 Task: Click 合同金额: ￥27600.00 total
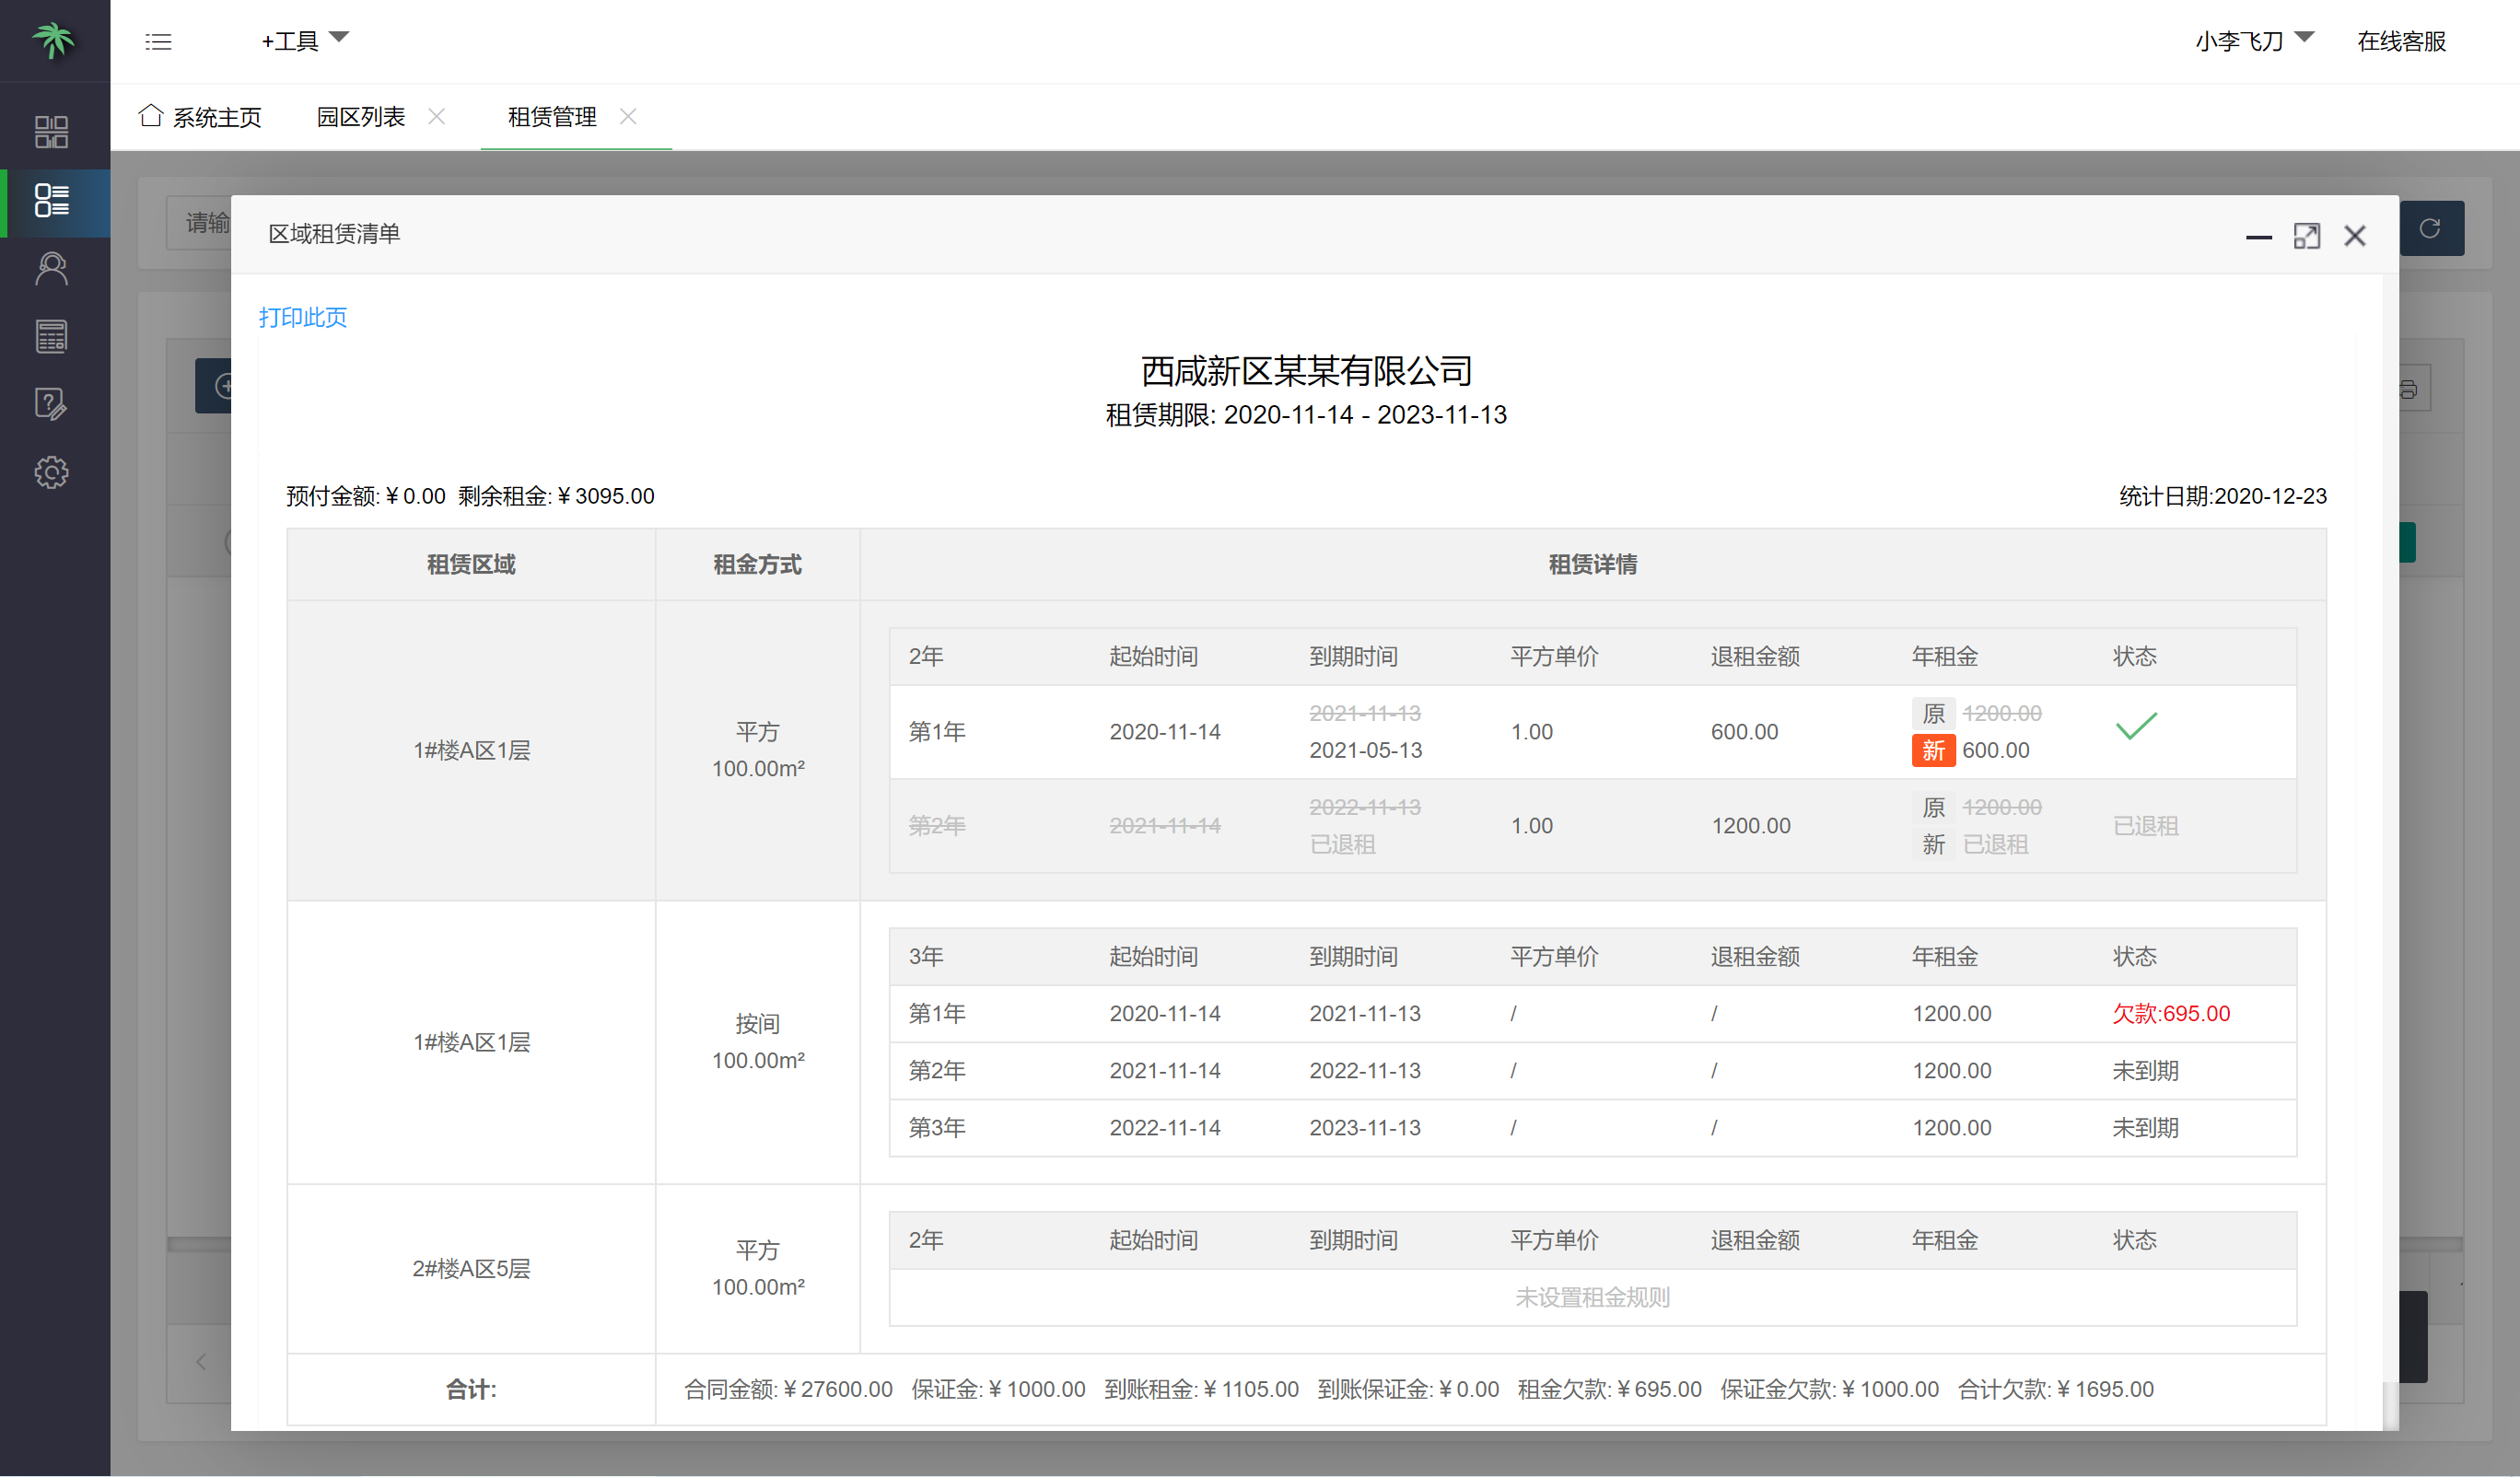[x=788, y=1389]
